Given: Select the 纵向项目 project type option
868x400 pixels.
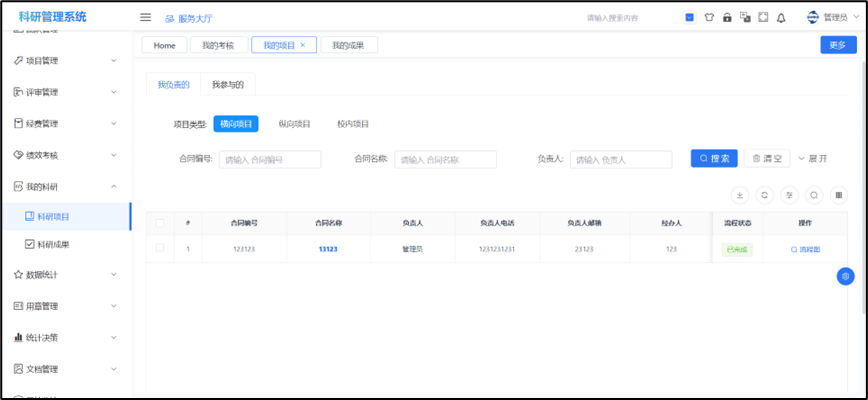Looking at the screenshot, I should click(x=294, y=124).
